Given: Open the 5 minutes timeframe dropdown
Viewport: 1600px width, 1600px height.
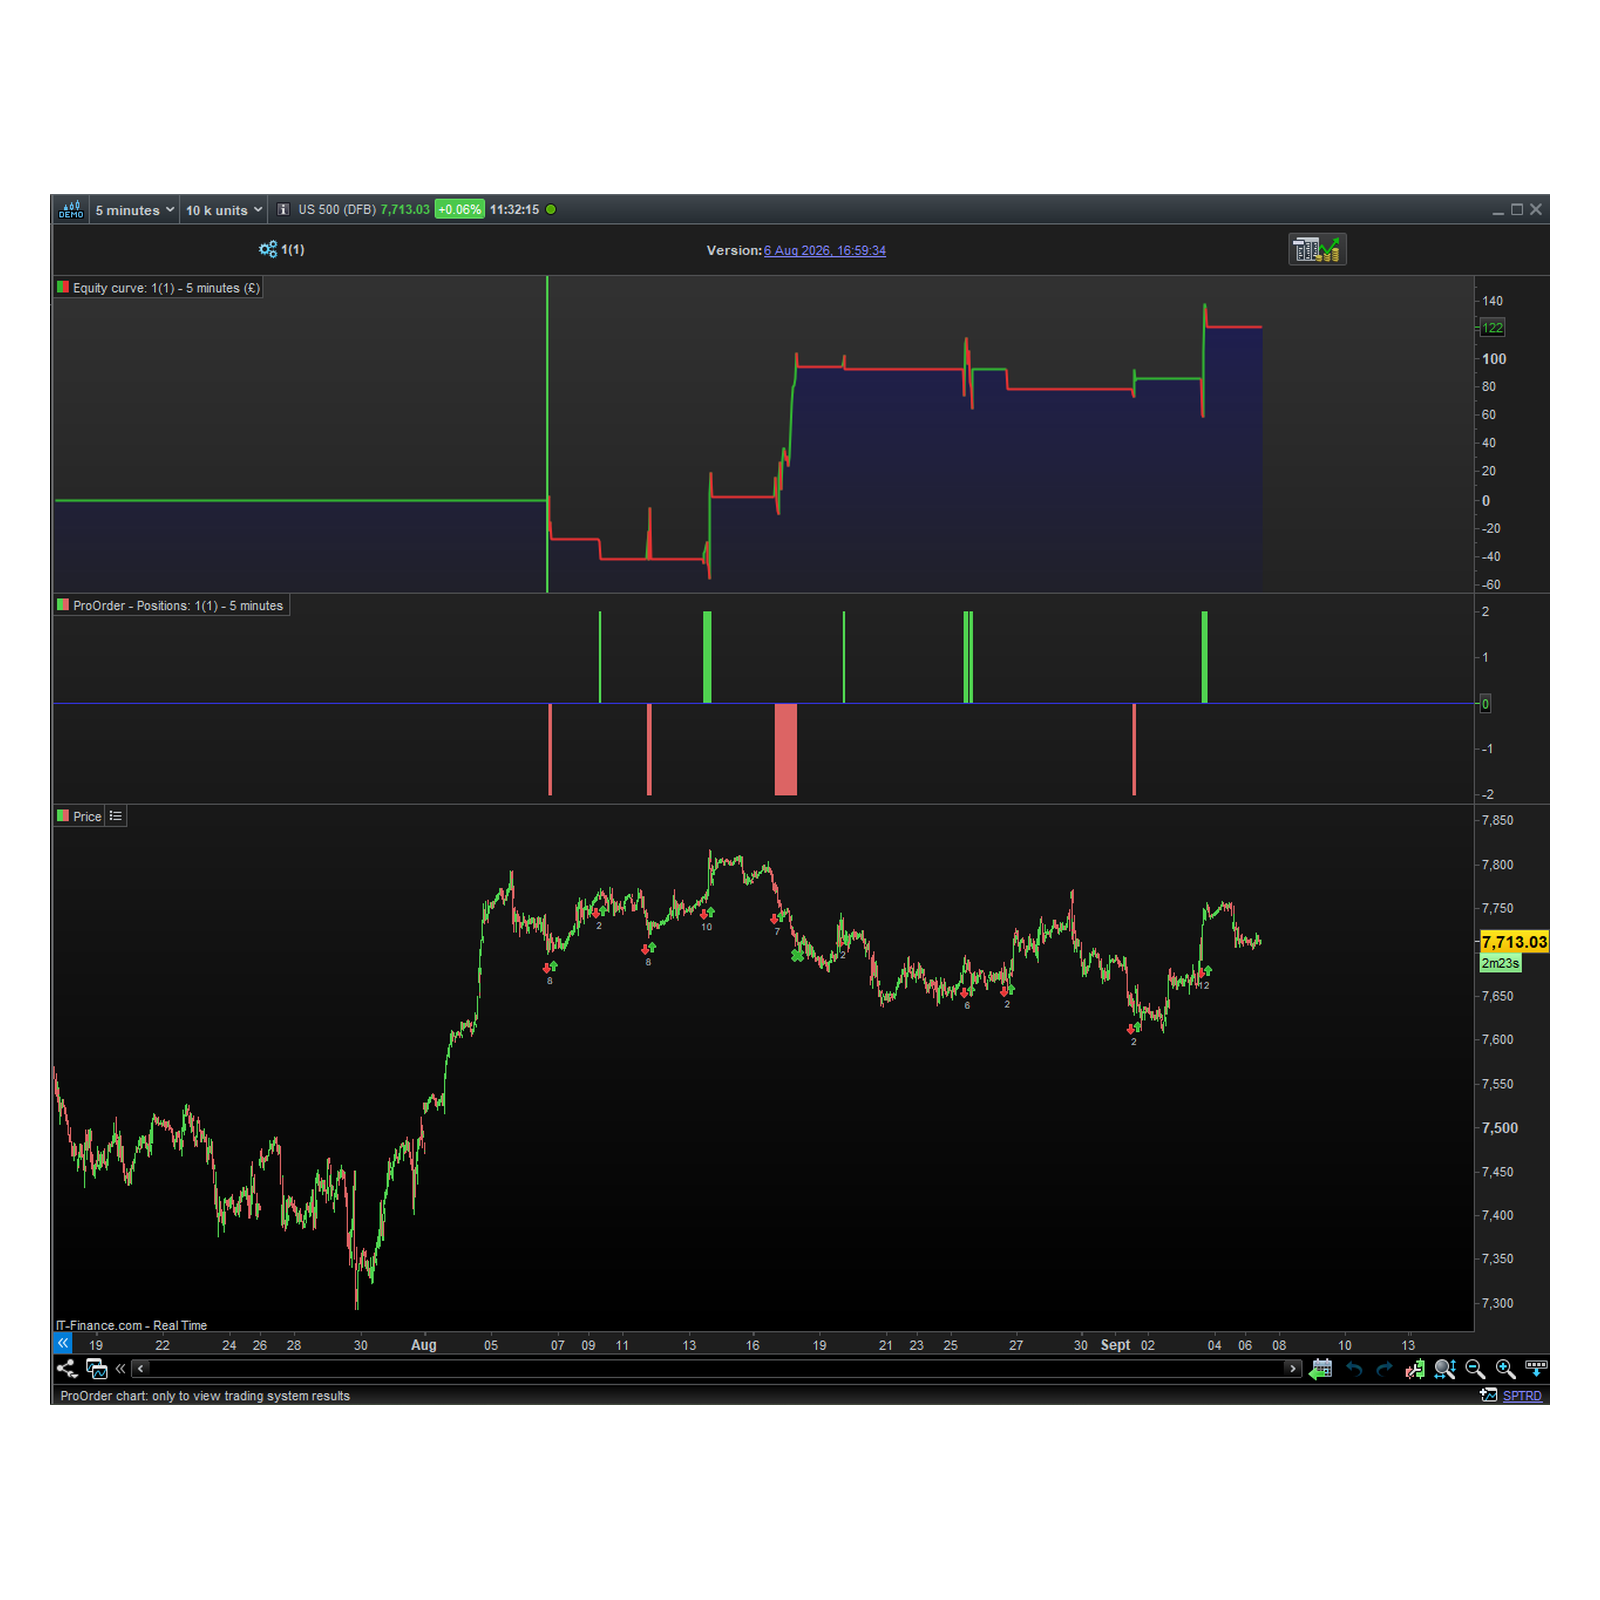Looking at the screenshot, I should pyautogui.click(x=135, y=210).
